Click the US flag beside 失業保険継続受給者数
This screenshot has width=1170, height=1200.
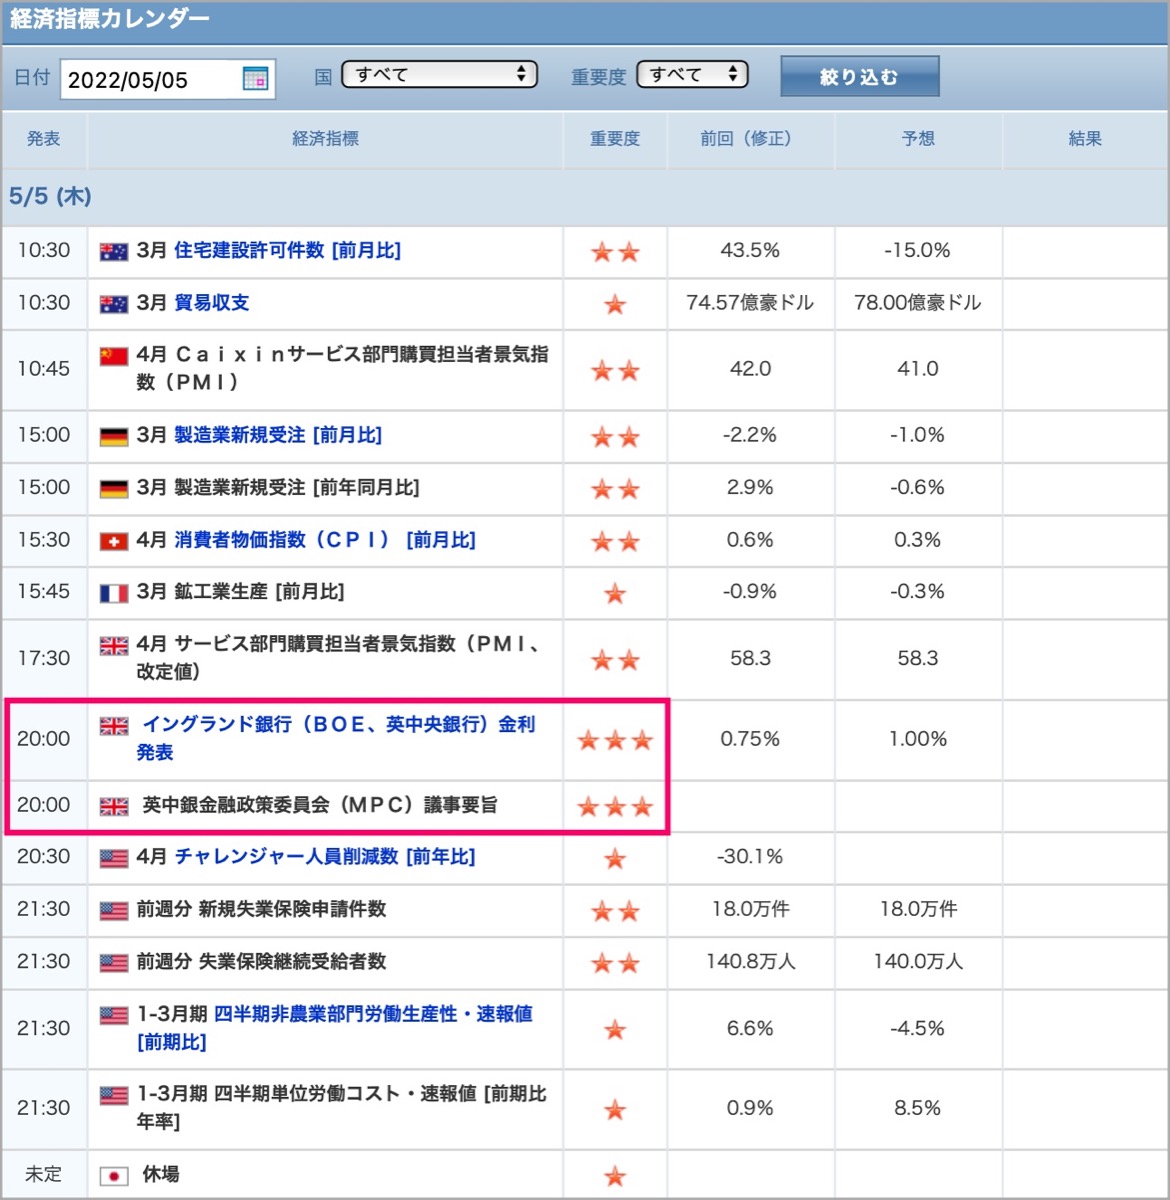114,963
